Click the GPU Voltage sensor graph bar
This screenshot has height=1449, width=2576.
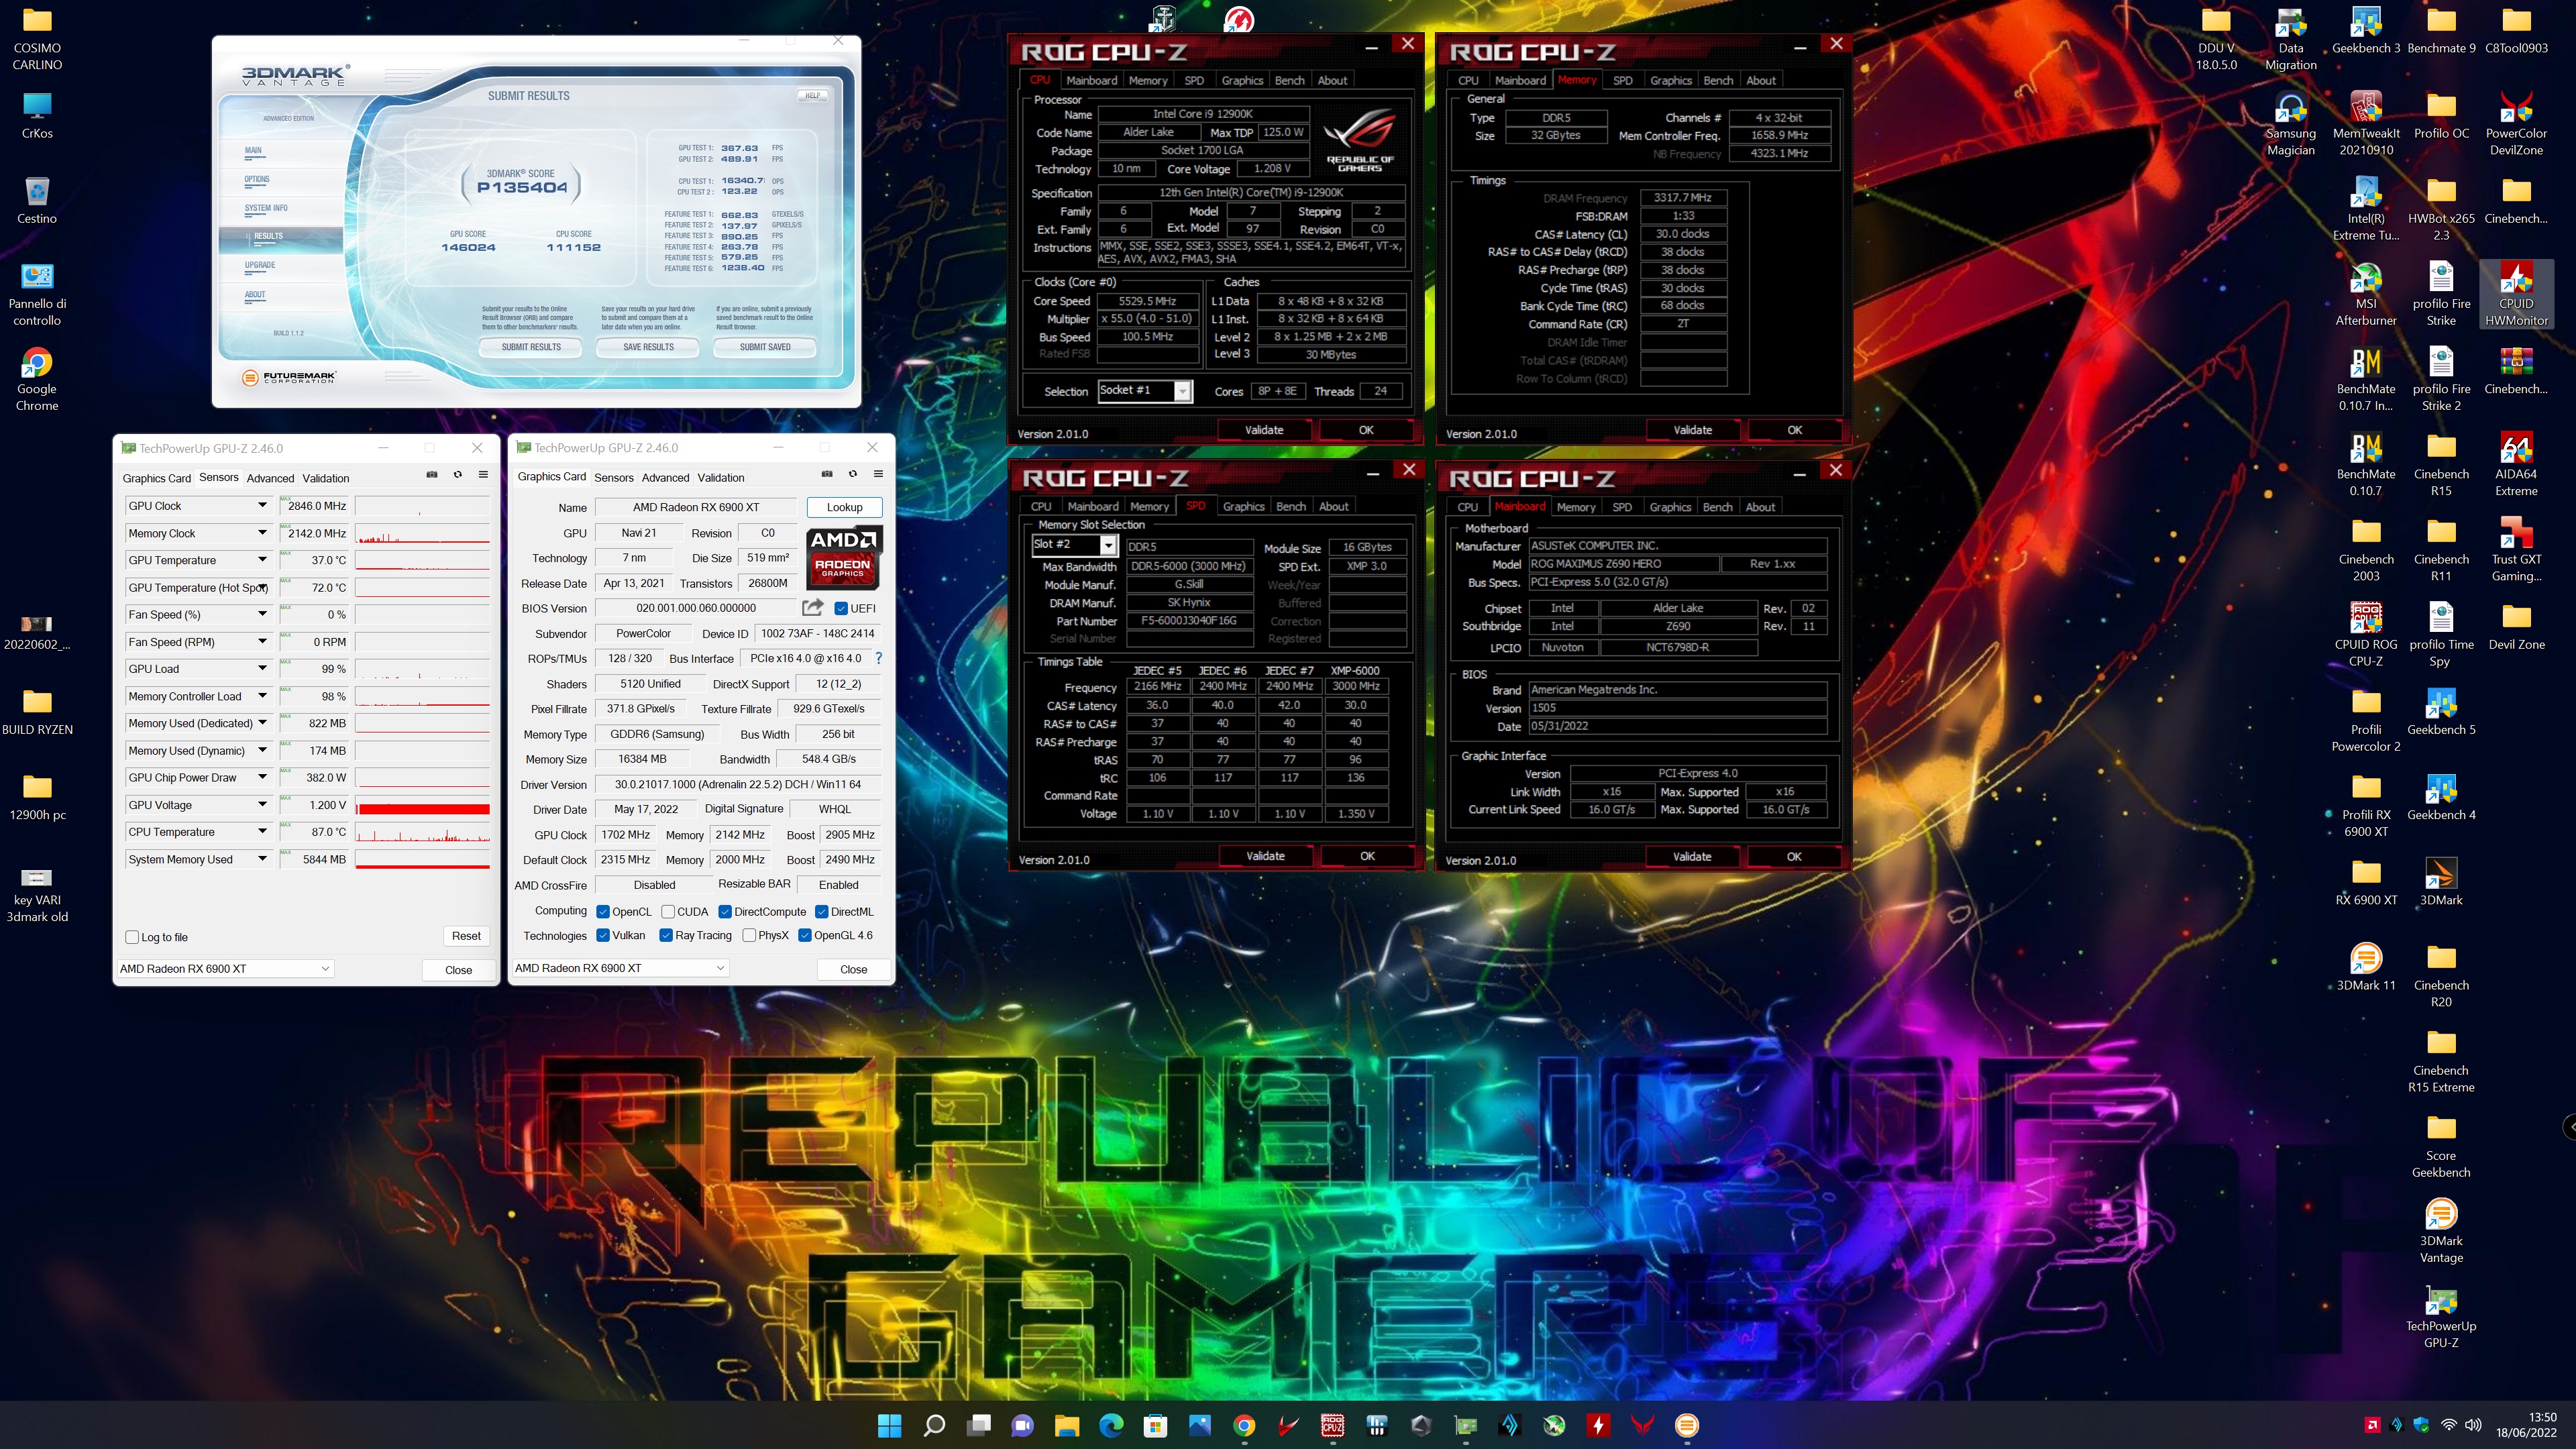423,805
